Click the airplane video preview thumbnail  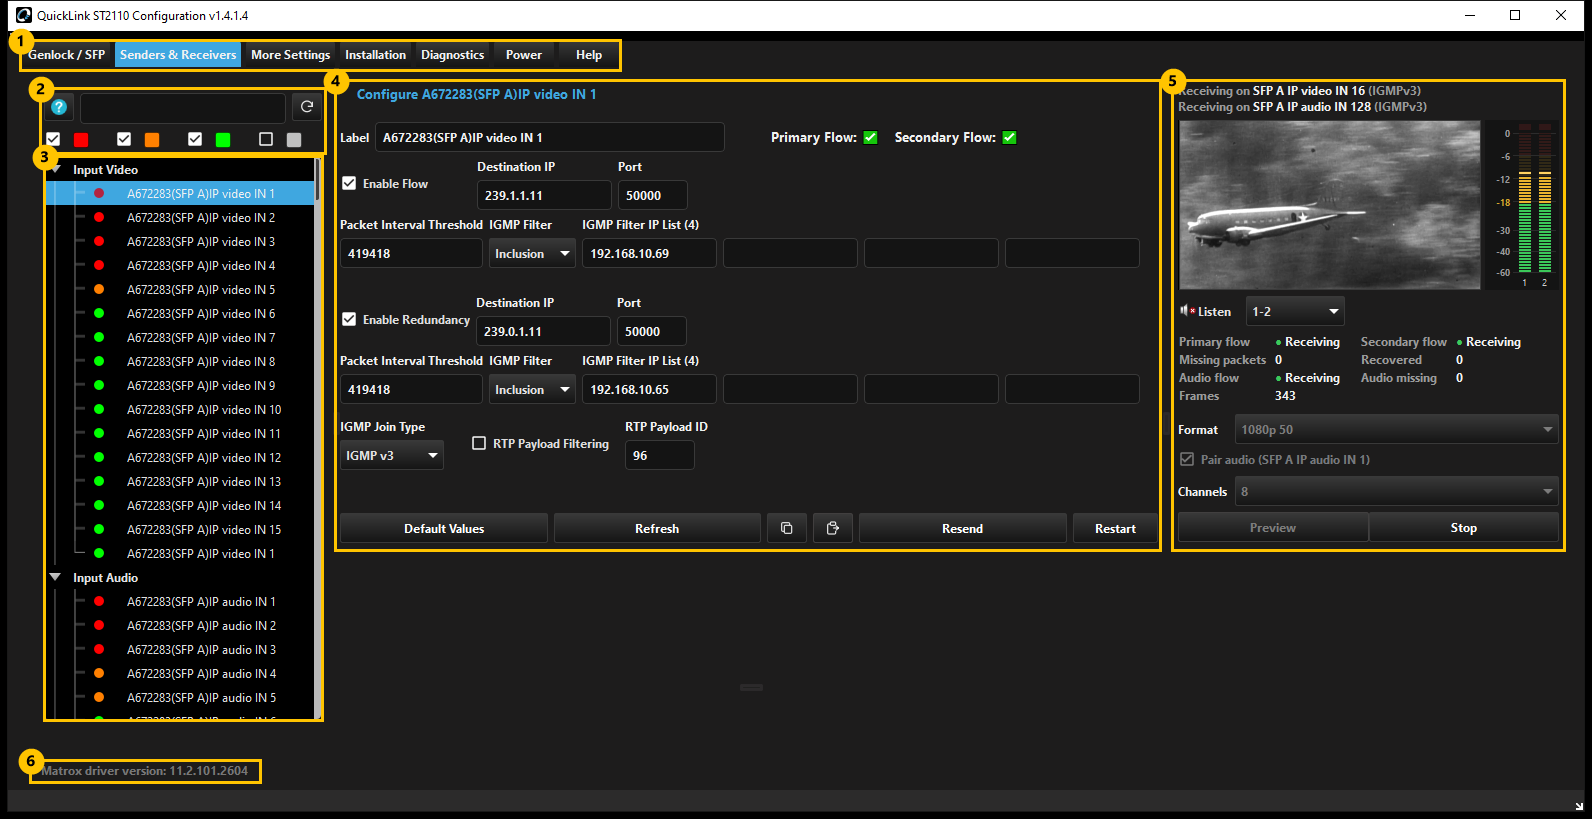(1330, 205)
